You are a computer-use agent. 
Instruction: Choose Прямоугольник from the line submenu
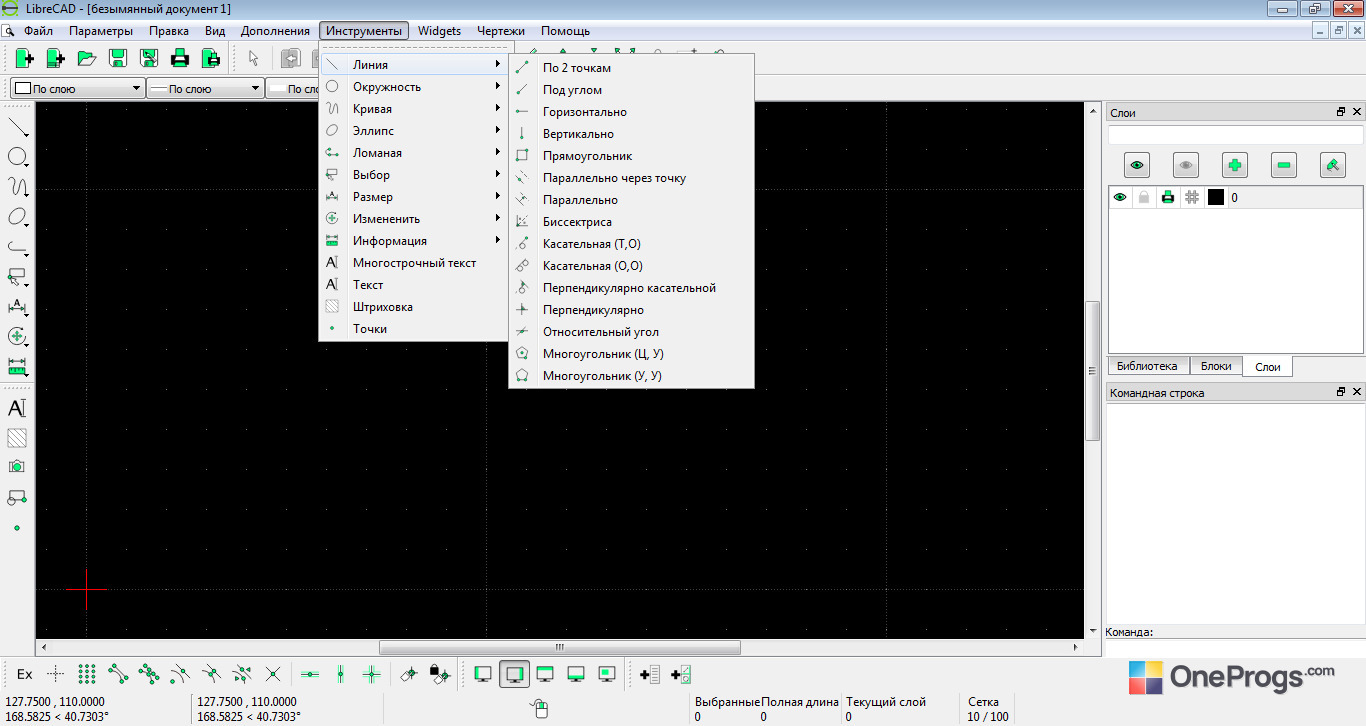coord(631,156)
